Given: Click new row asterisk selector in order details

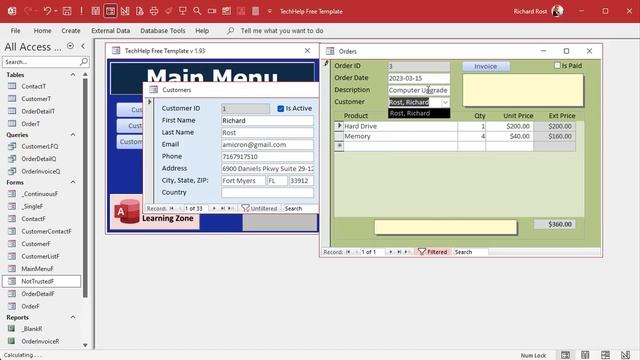Looking at the screenshot, I should pos(339,146).
